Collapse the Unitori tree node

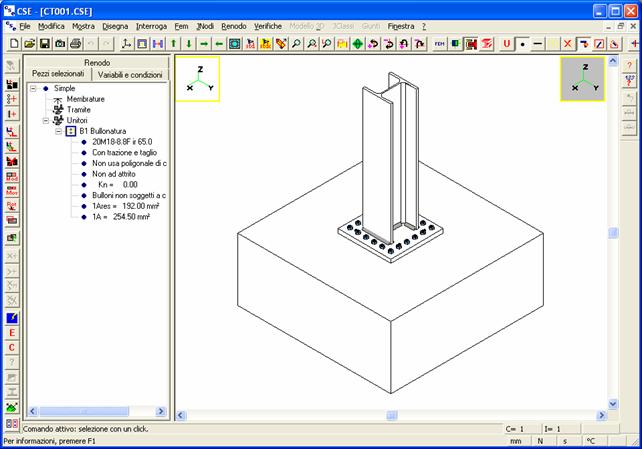coord(45,120)
